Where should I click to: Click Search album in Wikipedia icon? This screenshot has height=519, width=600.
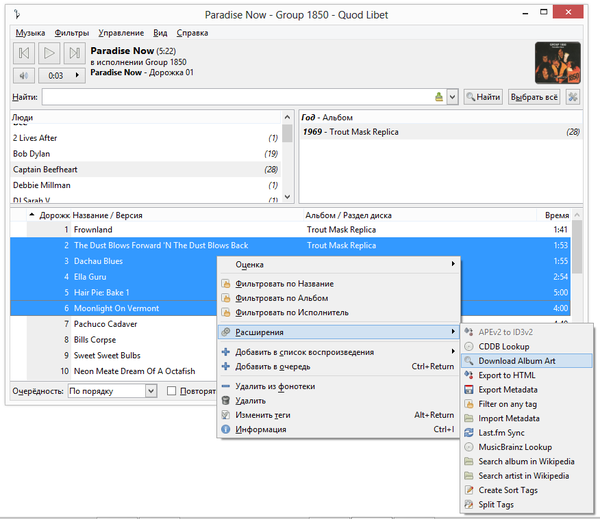469,461
